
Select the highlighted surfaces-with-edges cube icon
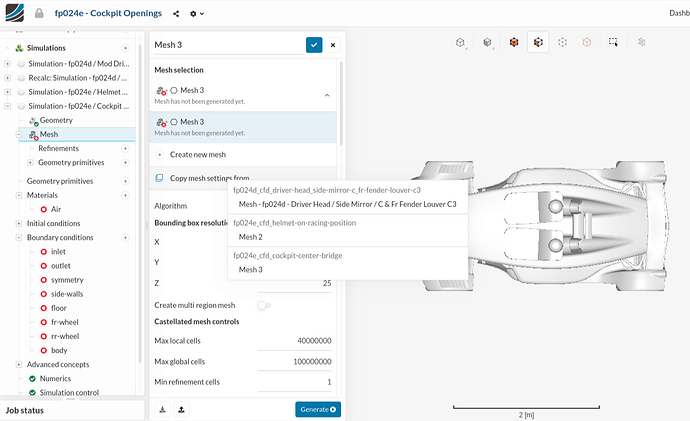538,42
